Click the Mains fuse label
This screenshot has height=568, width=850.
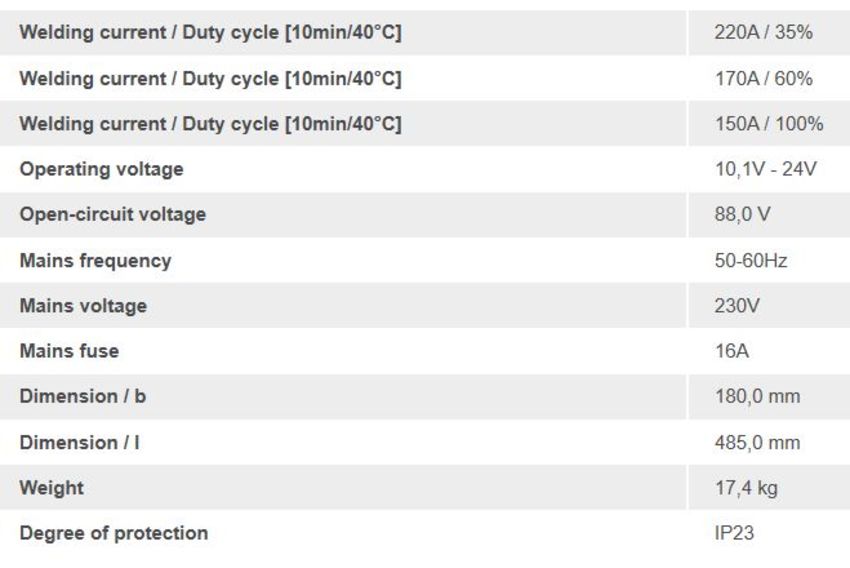(69, 351)
